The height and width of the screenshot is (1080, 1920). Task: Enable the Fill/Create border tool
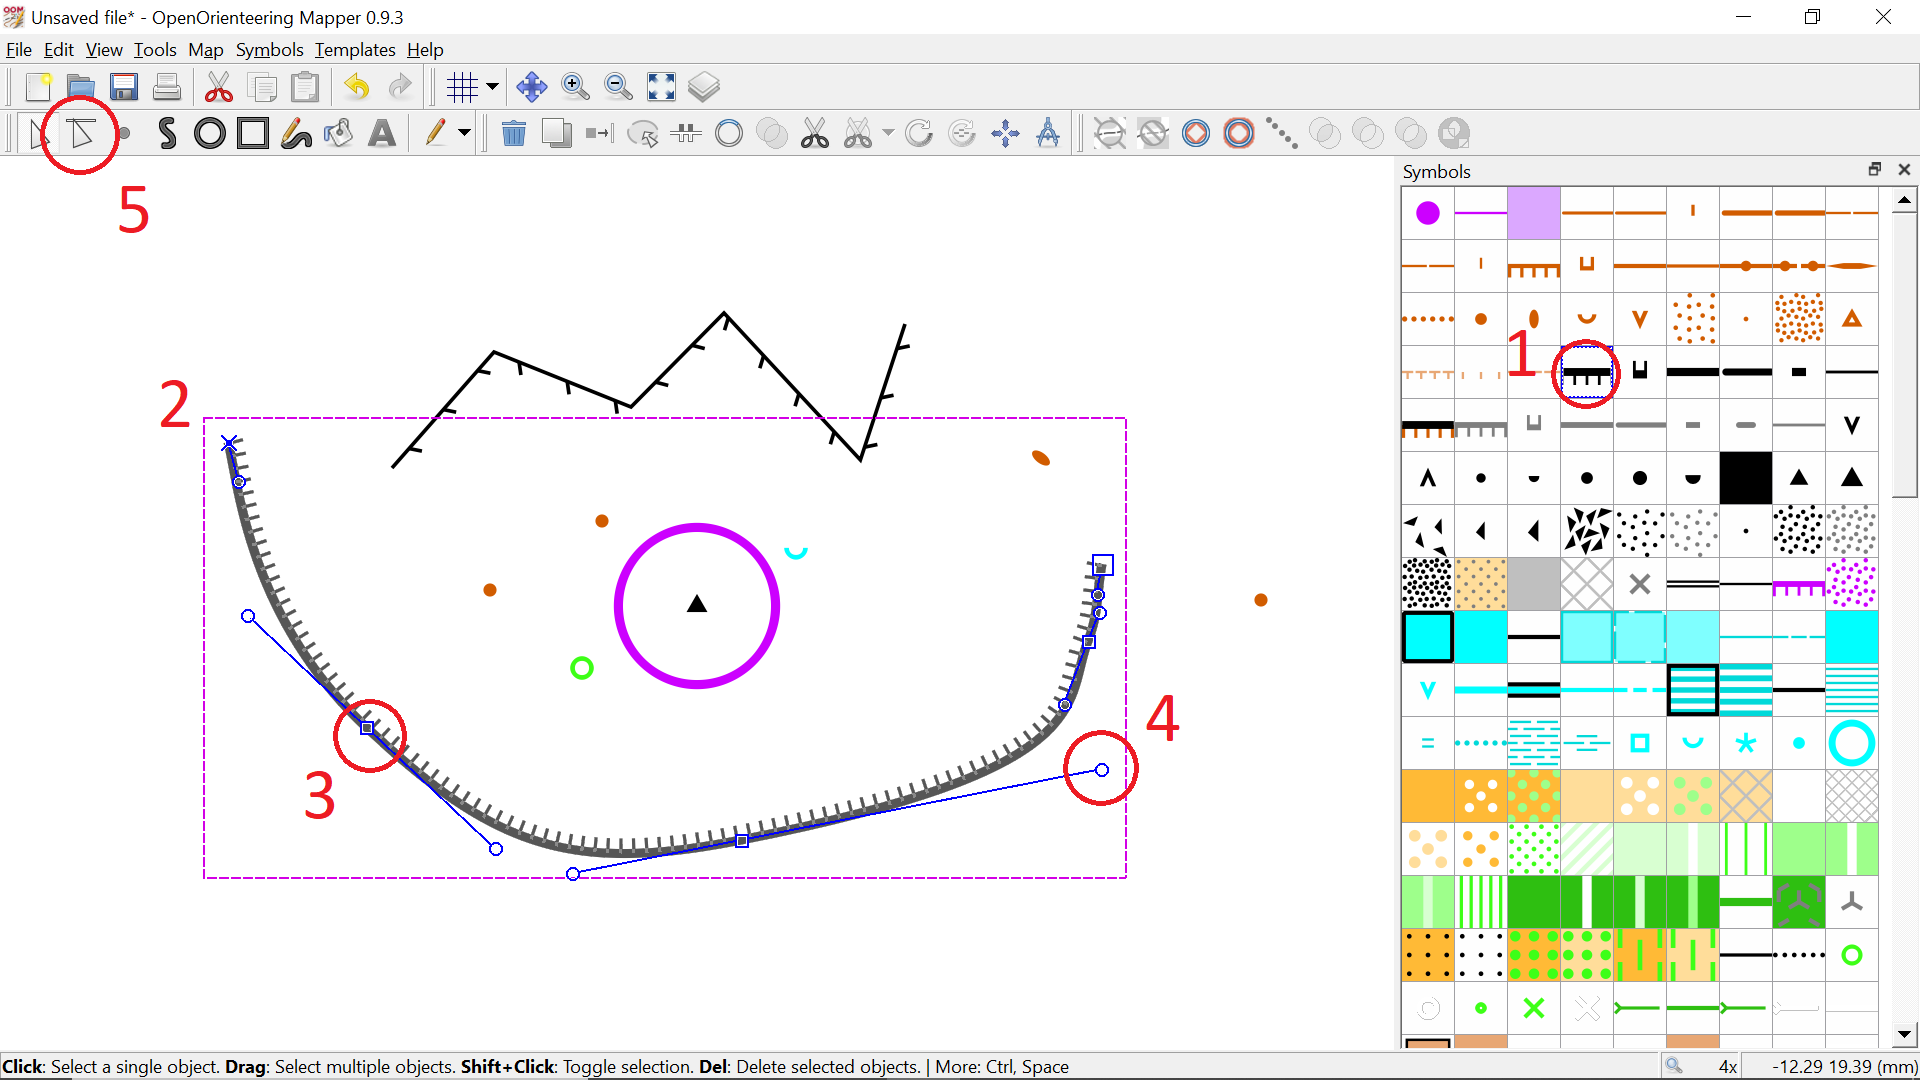pyautogui.click(x=339, y=133)
